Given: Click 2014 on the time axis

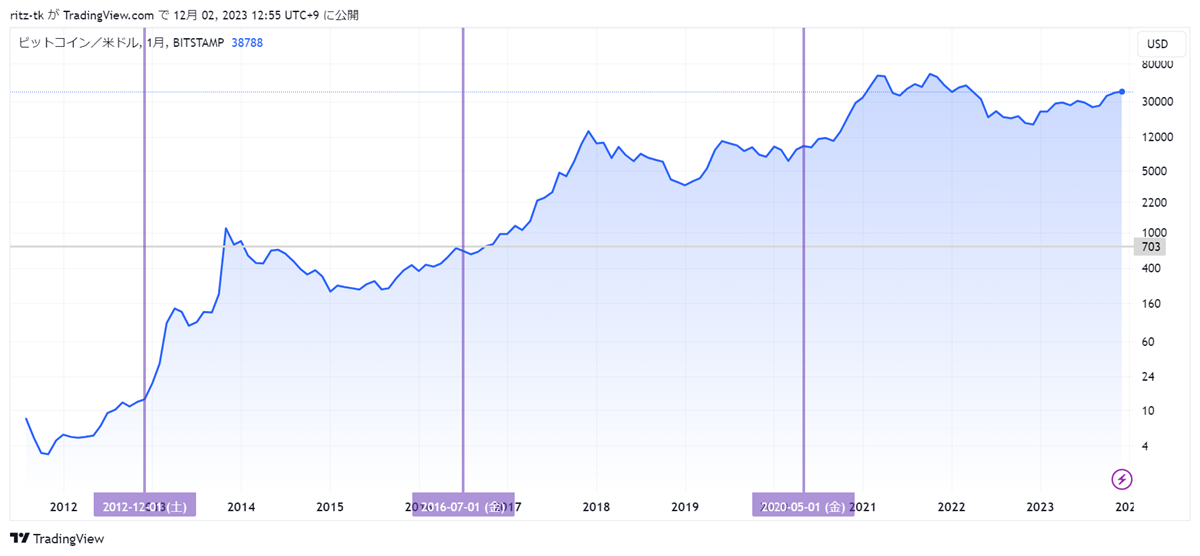Looking at the screenshot, I should pyautogui.click(x=241, y=507).
